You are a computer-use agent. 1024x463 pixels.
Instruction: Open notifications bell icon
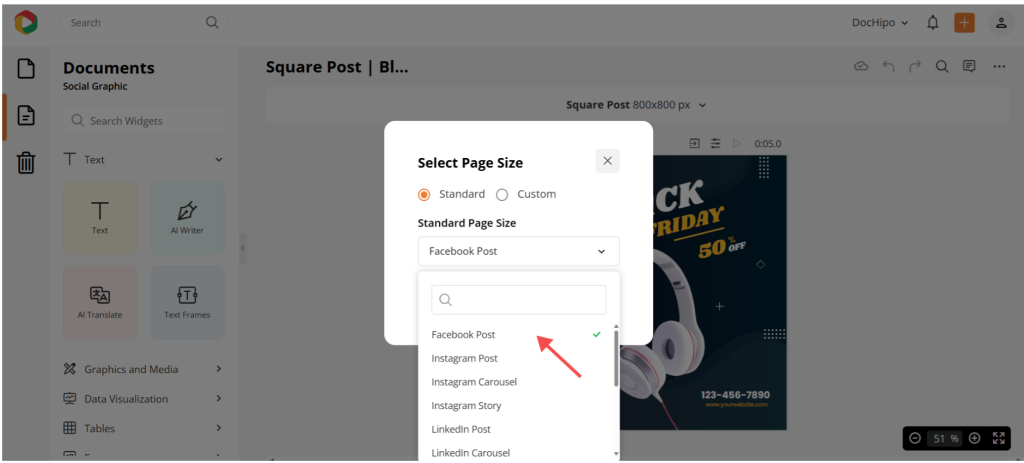point(933,23)
